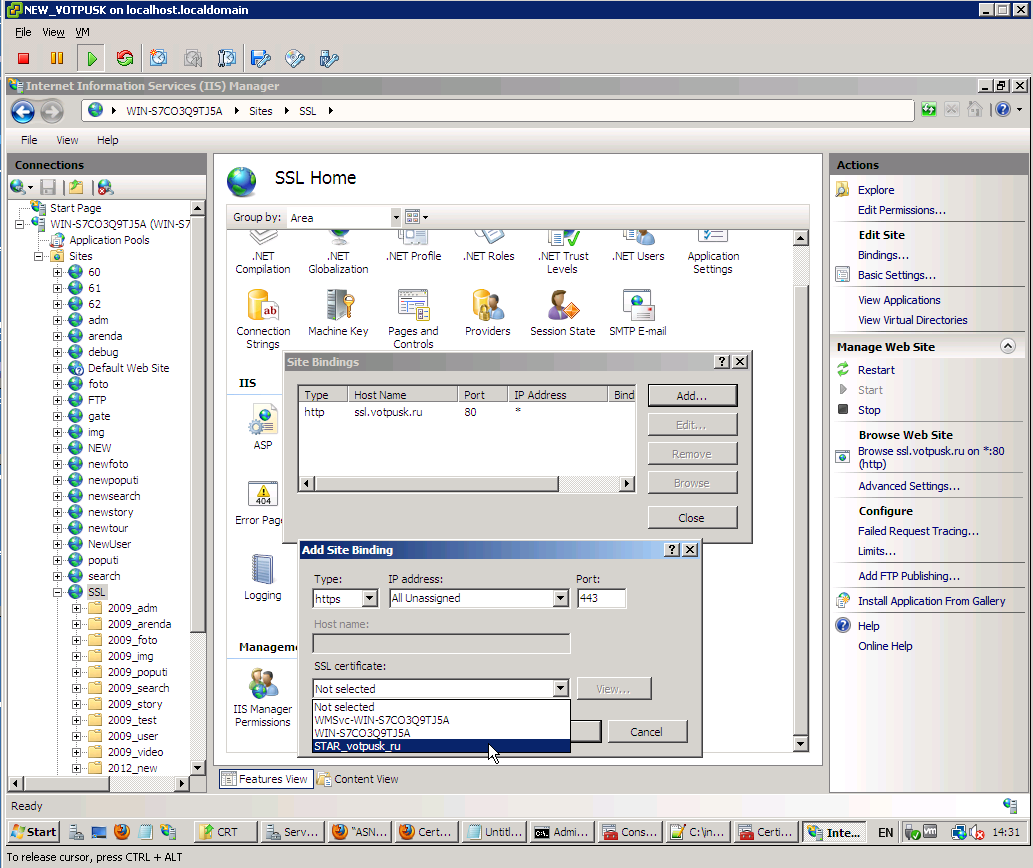Click the Bindings... action link
The width and height of the screenshot is (1033, 868).
883,256
